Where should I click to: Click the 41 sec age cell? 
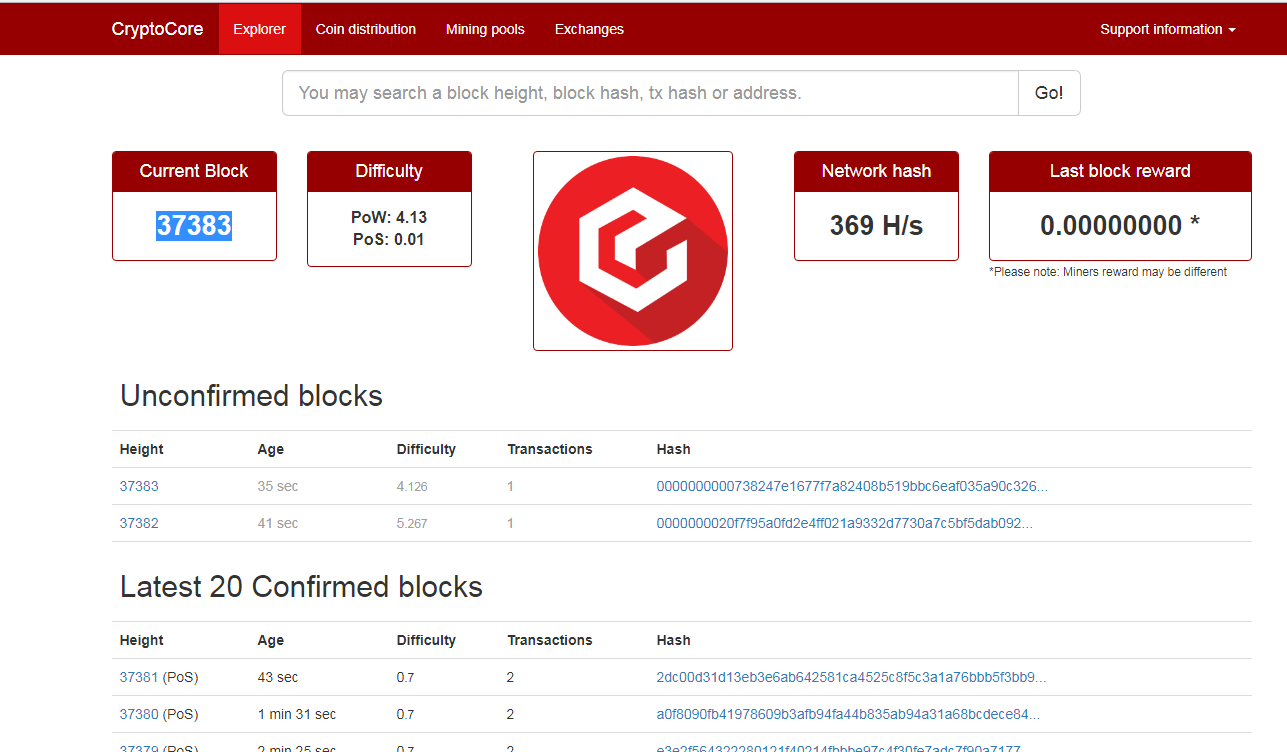(x=278, y=523)
